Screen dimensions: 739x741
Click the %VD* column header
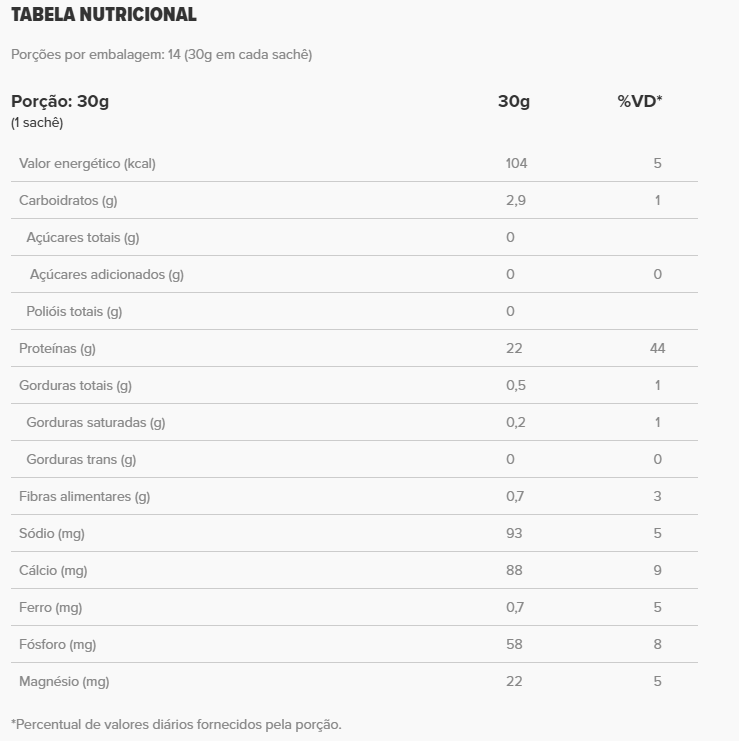tap(640, 101)
